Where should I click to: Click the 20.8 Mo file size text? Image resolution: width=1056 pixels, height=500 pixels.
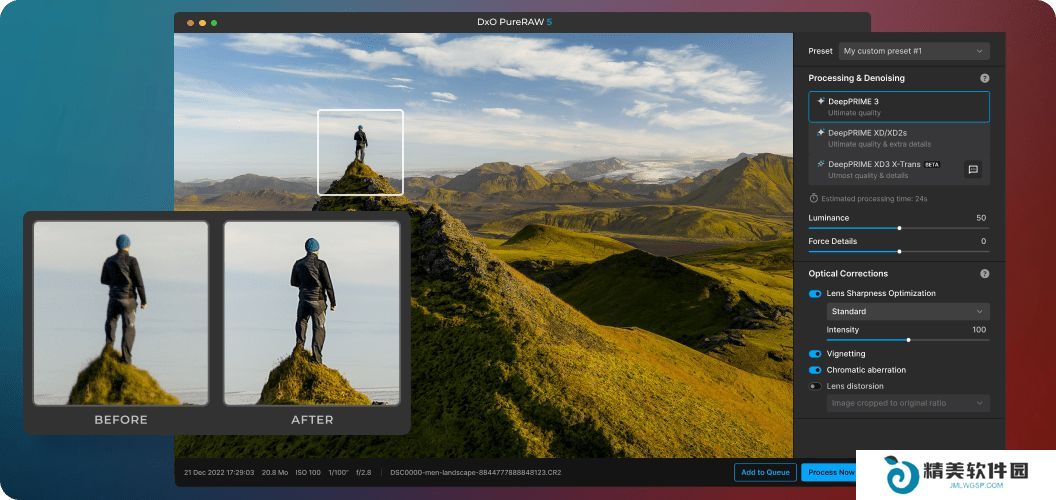point(275,472)
